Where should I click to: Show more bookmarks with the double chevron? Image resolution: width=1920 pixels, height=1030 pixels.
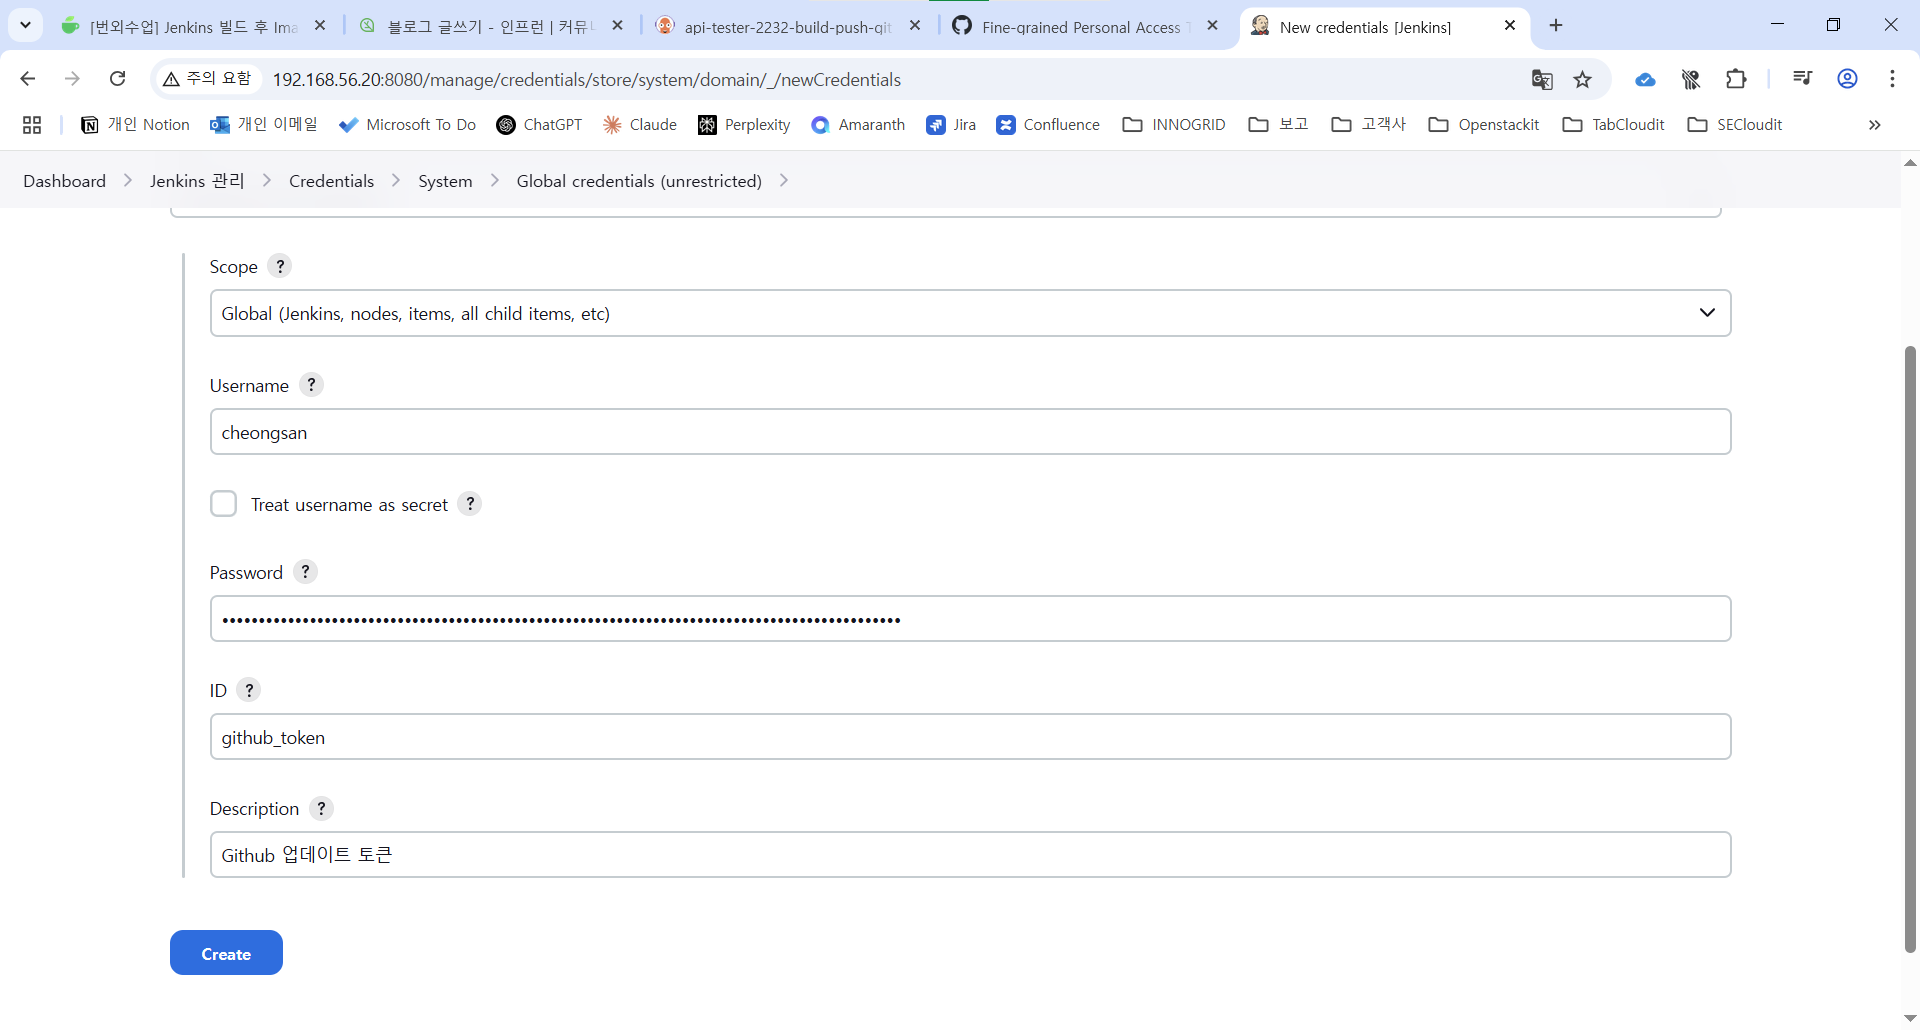tap(1875, 125)
